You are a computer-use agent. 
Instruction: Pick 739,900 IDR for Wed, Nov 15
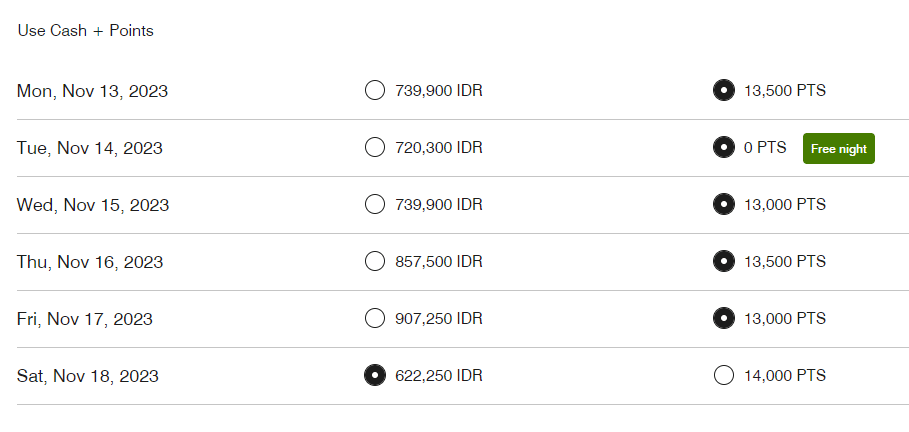point(375,205)
